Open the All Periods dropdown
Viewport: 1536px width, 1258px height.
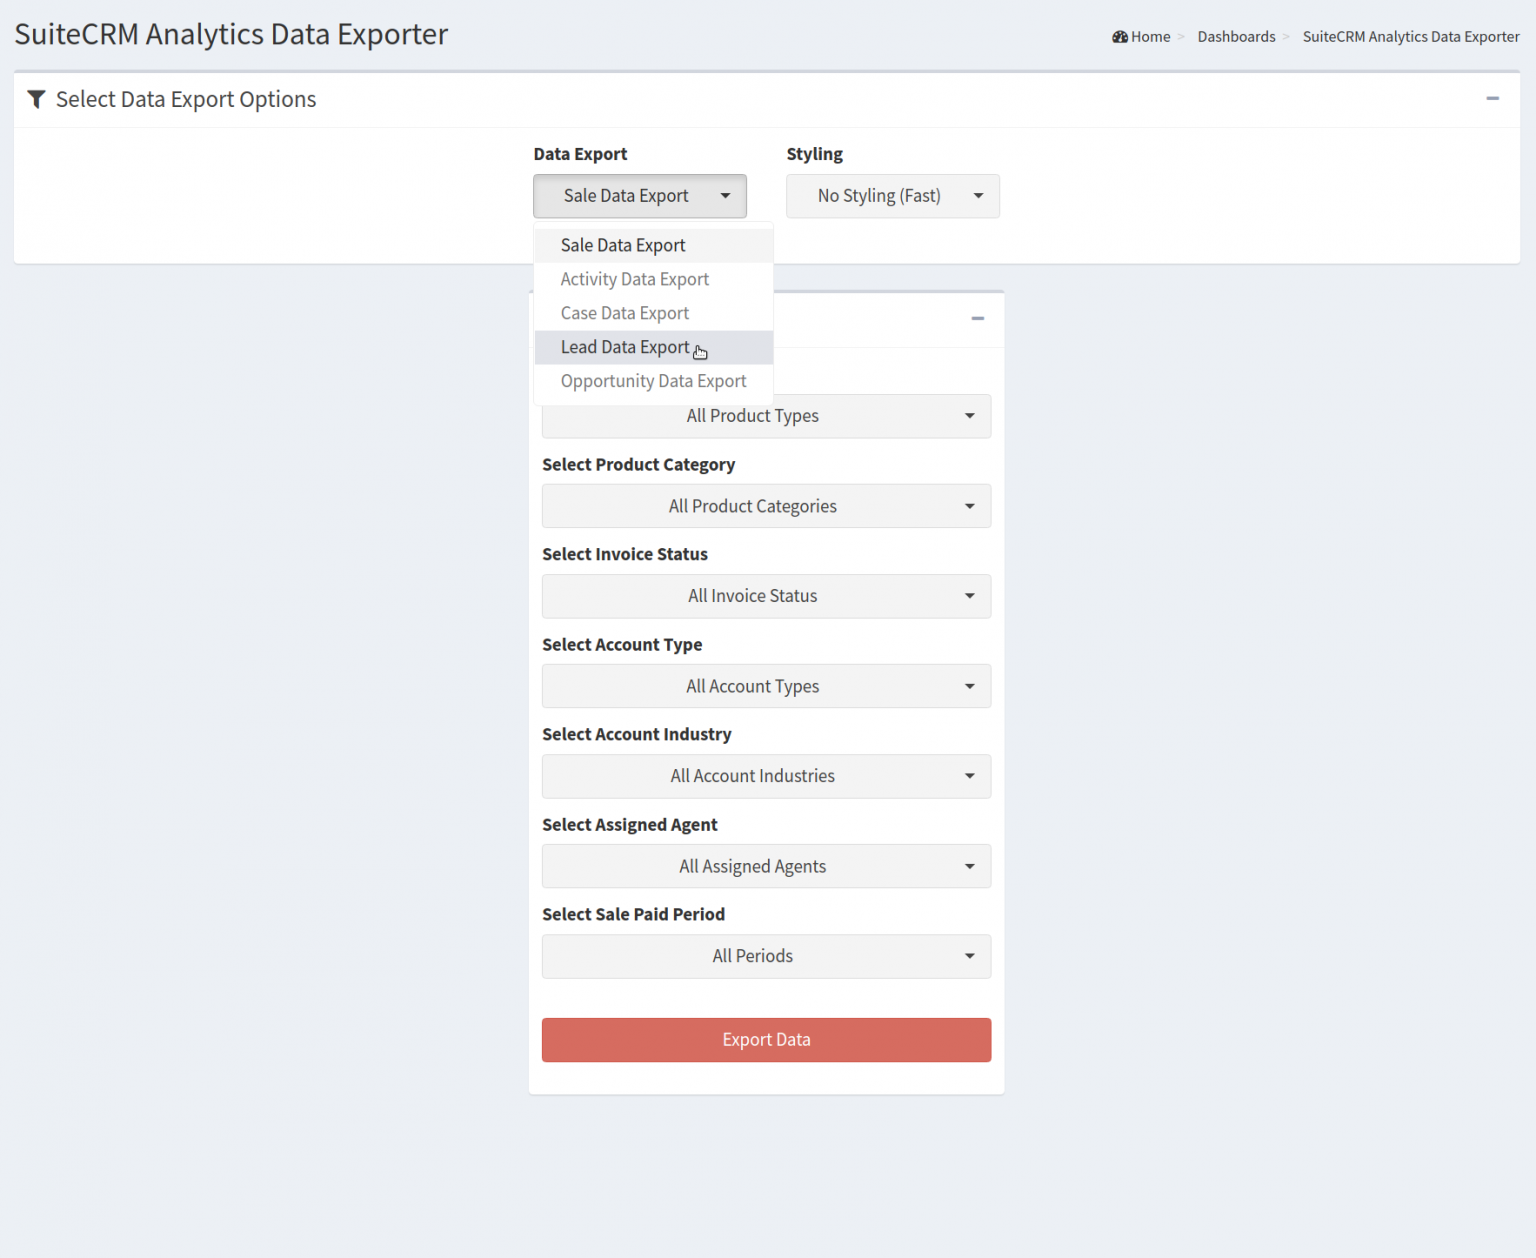point(766,956)
